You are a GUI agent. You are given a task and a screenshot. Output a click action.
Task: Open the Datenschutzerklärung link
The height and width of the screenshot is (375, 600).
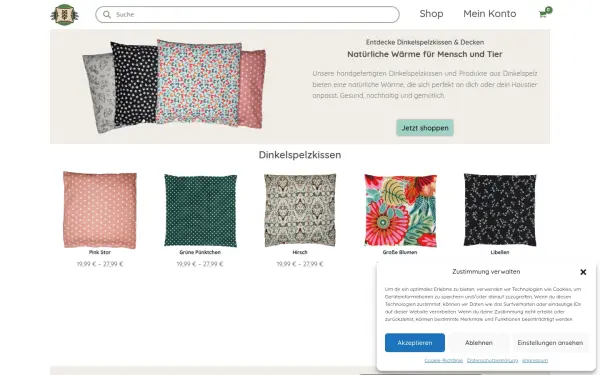pos(492,360)
